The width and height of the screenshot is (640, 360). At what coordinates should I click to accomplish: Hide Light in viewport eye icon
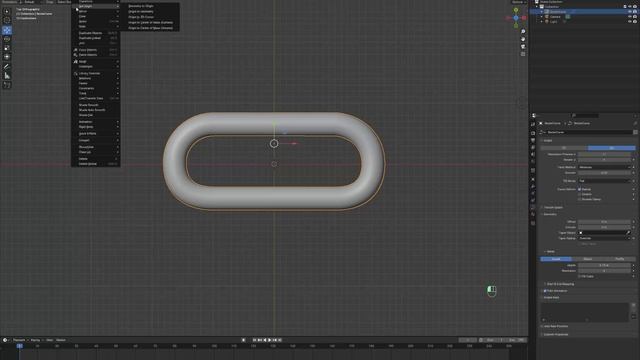tap(630, 21)
